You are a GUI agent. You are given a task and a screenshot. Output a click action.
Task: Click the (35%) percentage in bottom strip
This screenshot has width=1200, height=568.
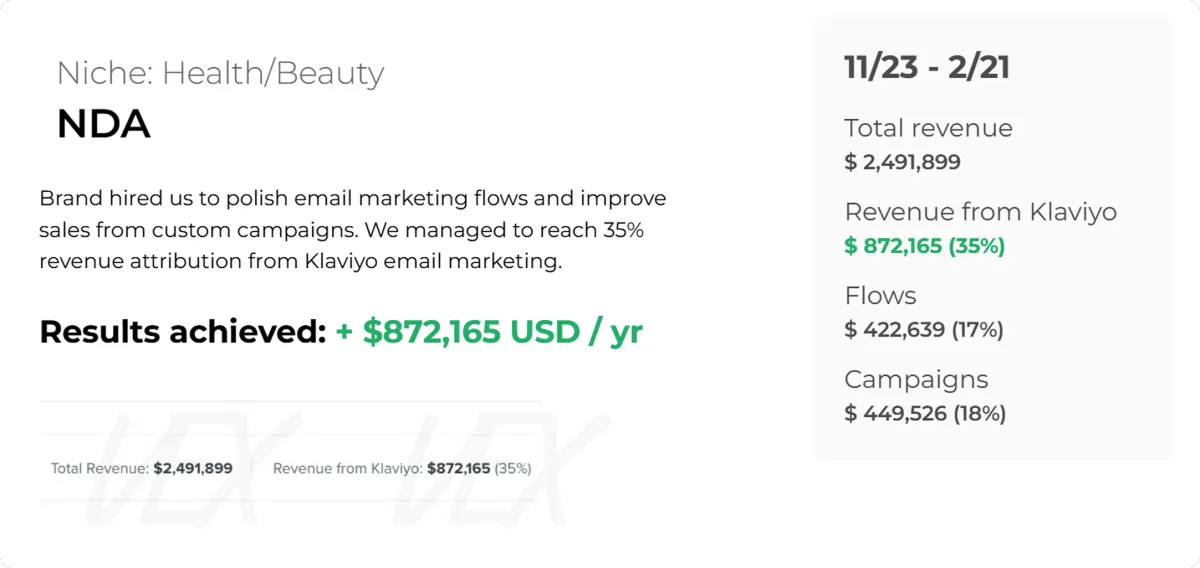tap(513, 468)
